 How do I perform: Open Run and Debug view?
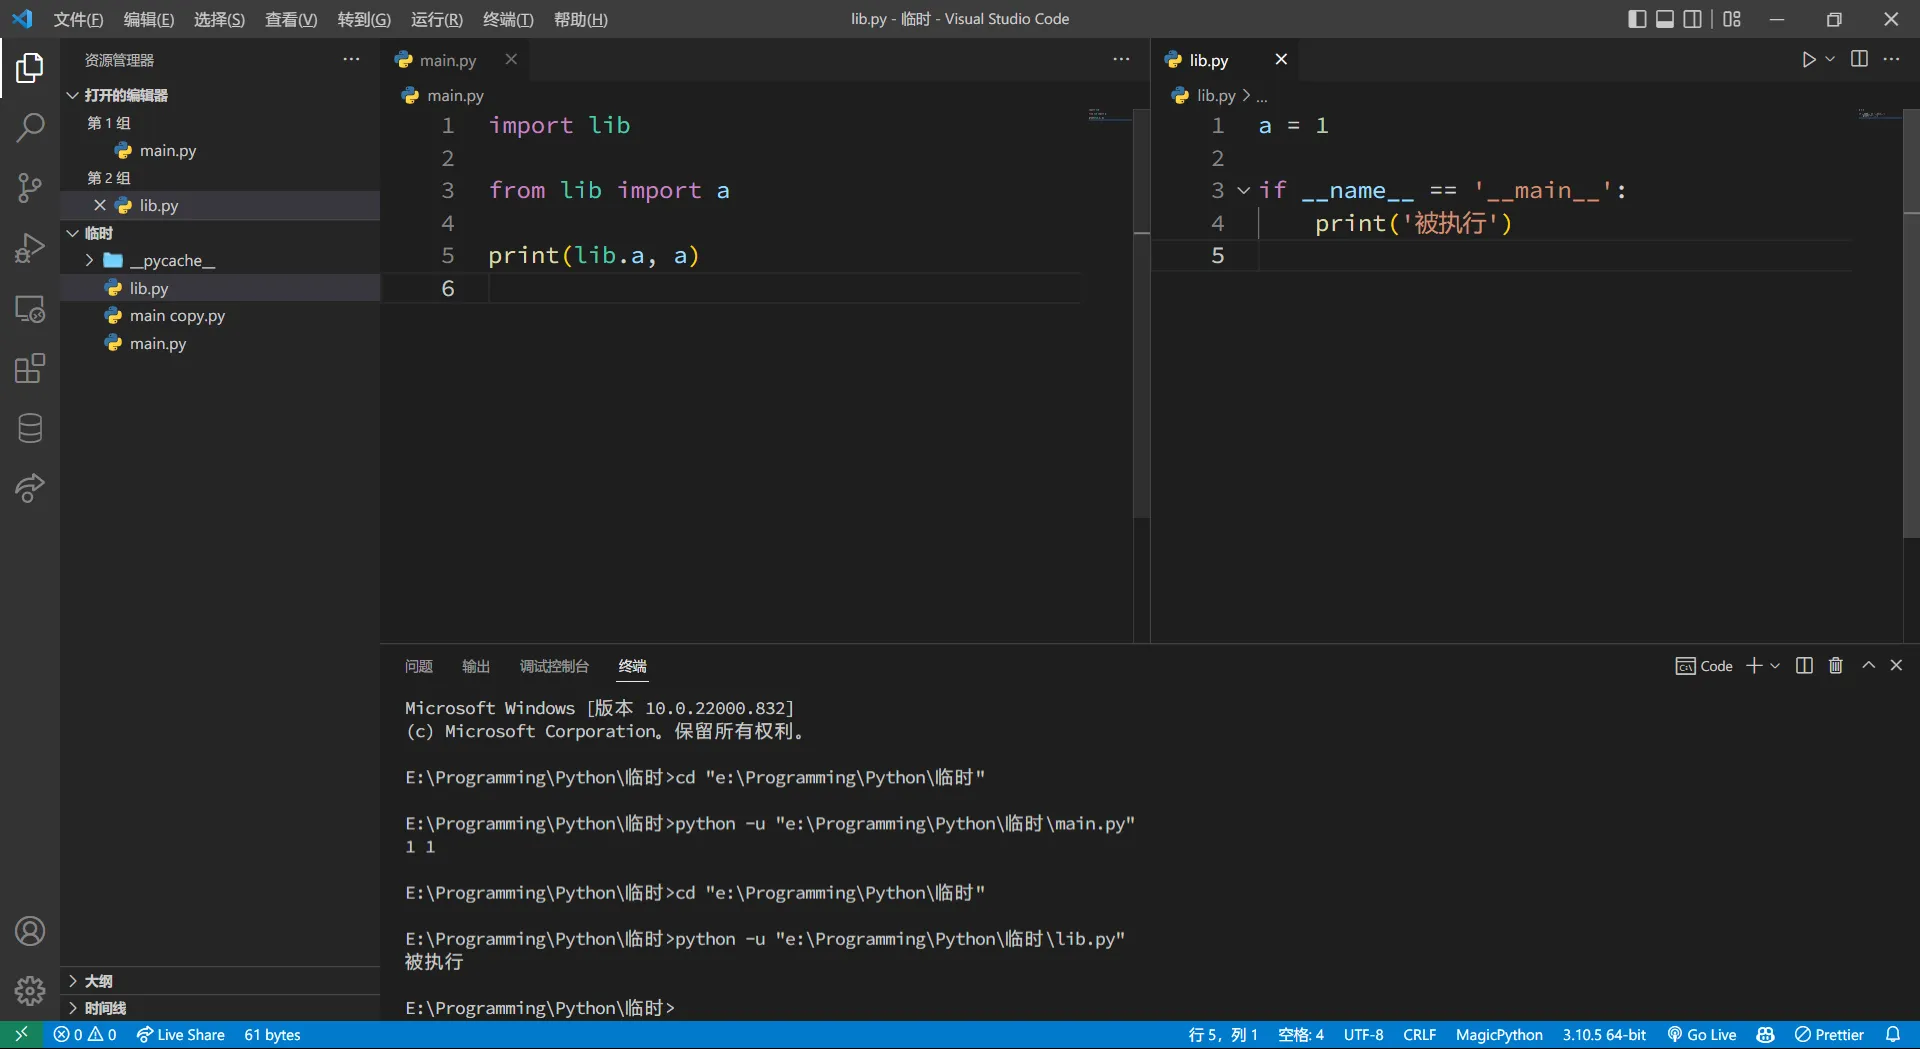[x=30, y=248]
